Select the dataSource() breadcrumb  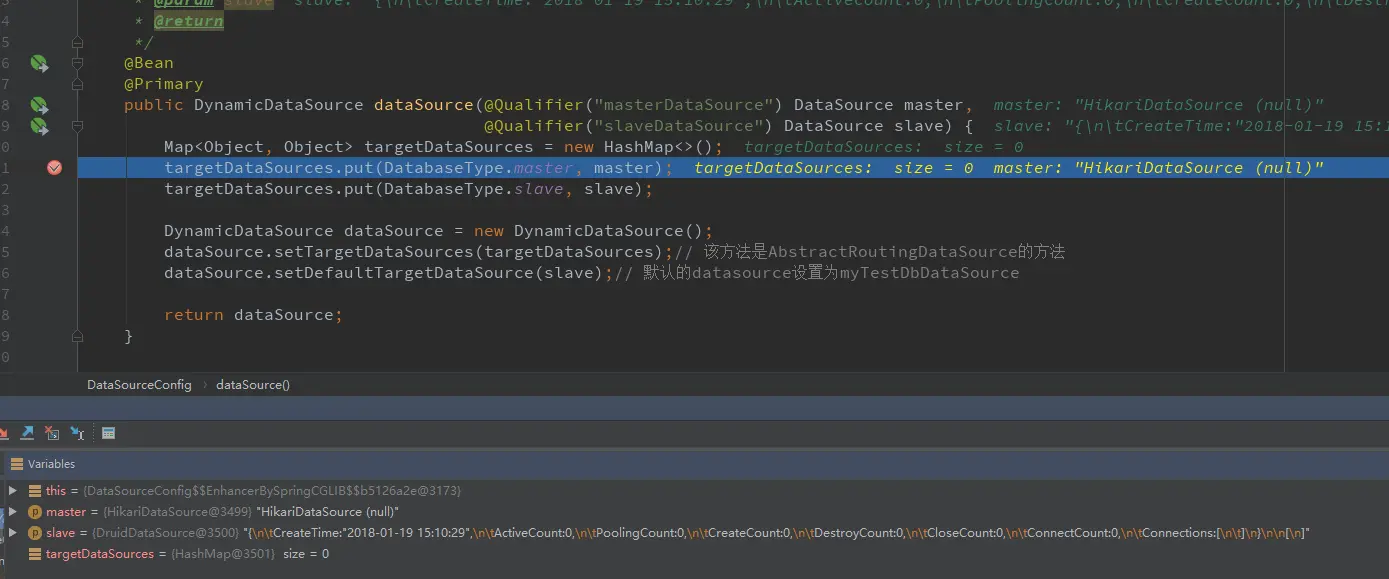[253, 384]
